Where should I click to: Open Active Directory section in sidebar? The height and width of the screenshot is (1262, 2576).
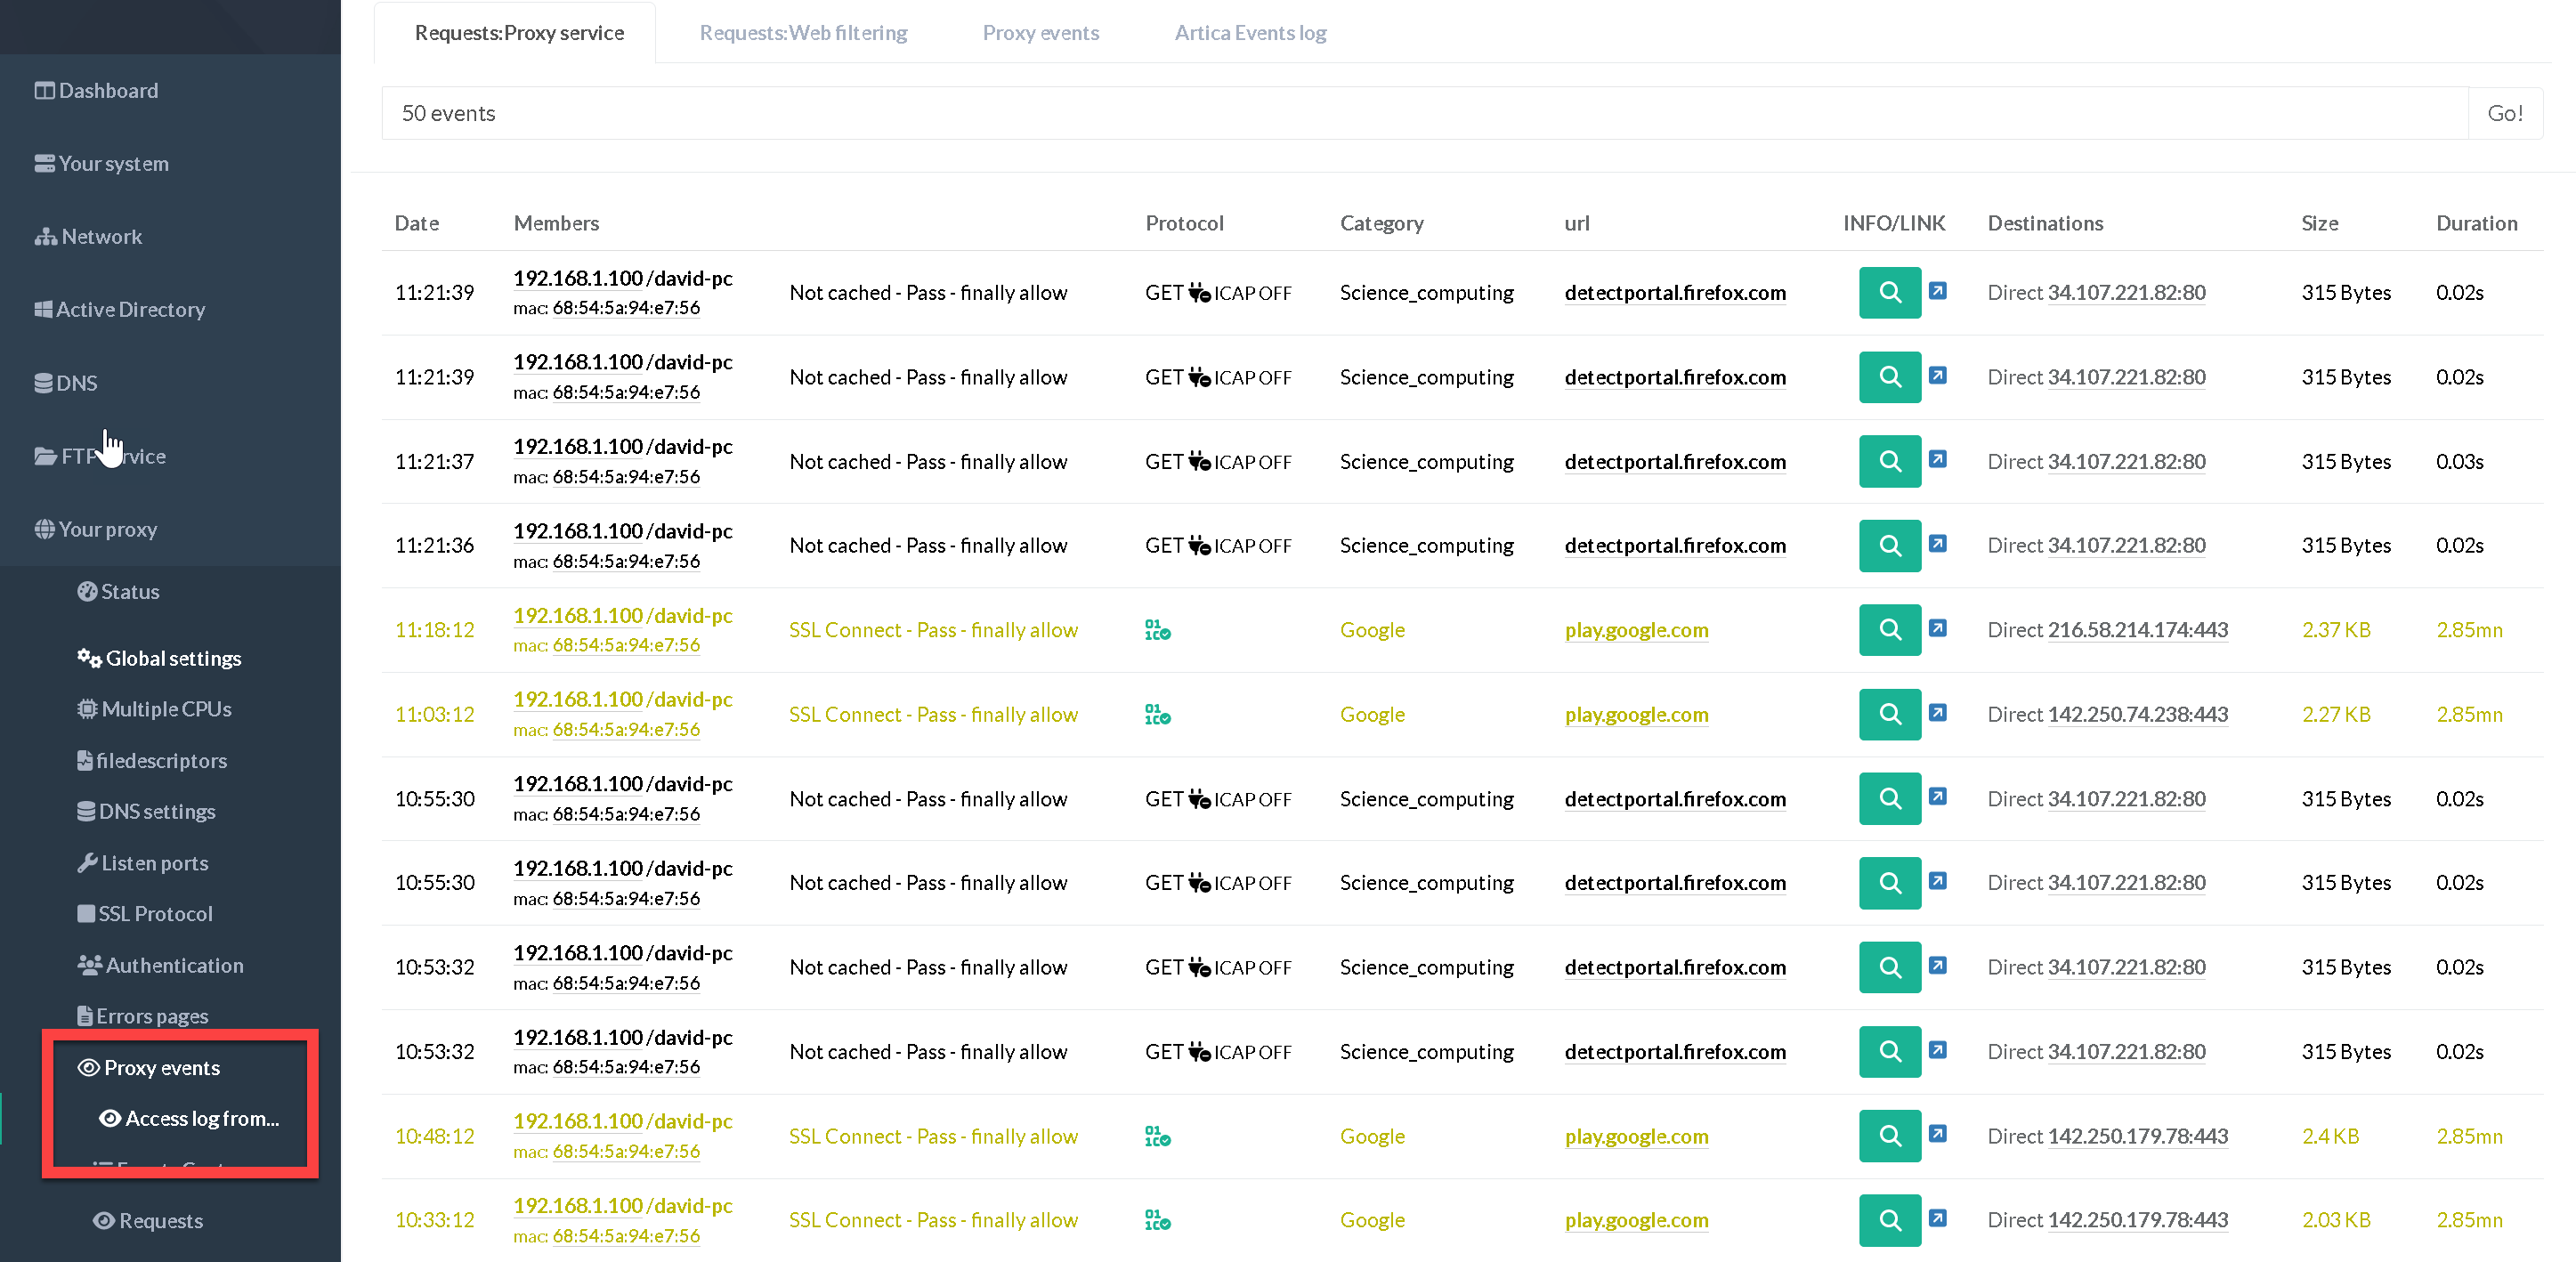(129, 309)
